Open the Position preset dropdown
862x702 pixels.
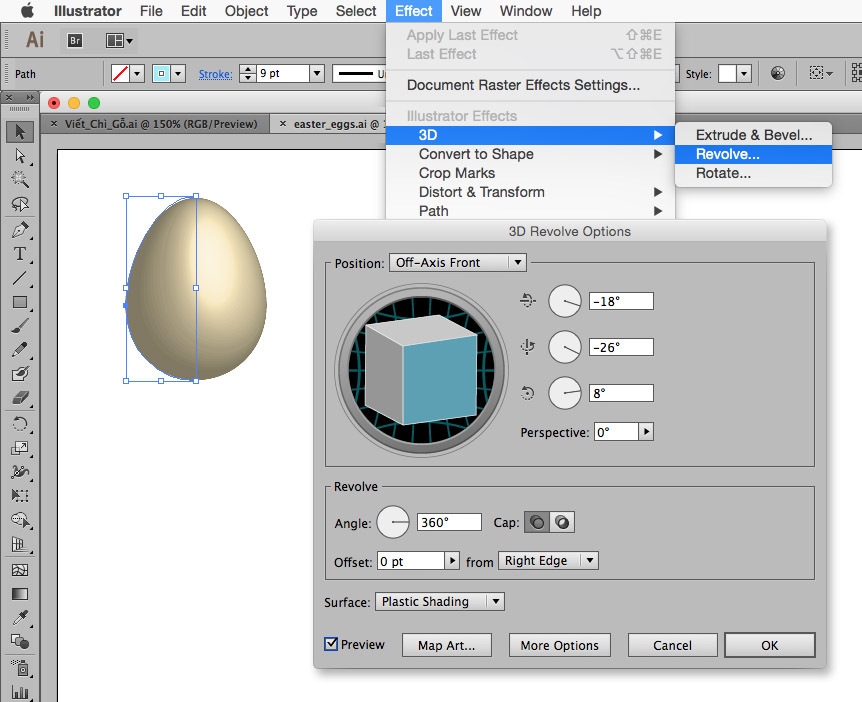[x=458, y=263]
